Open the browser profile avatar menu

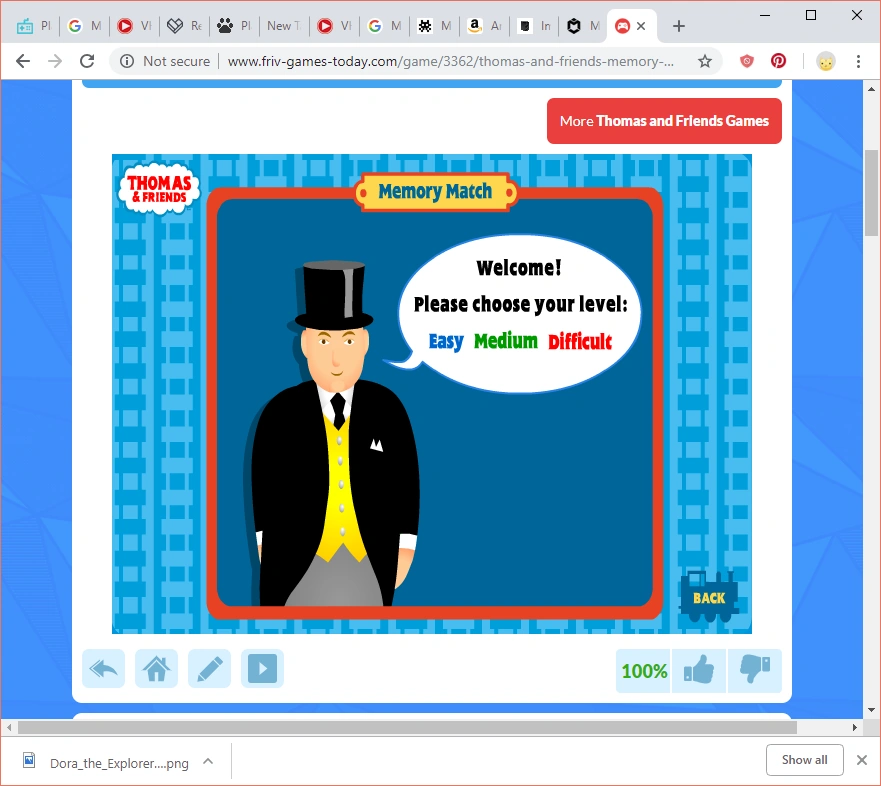point(826,61)
